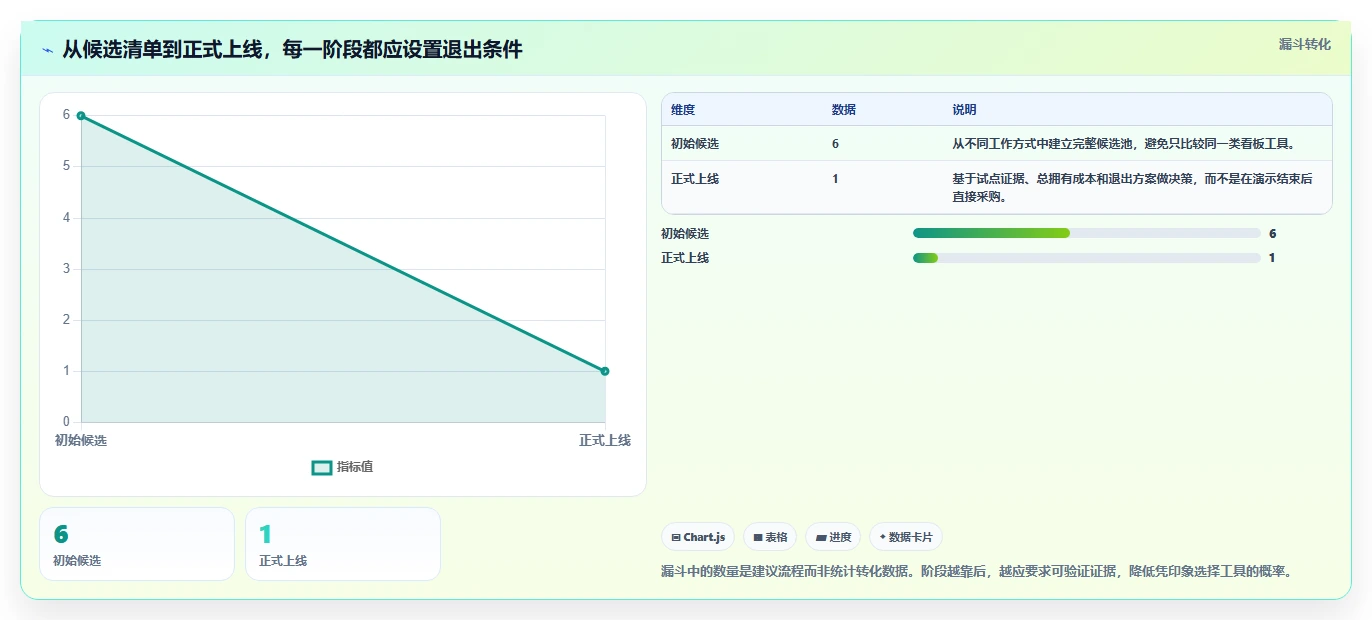Select the 正式上线 cell in the table
This screenshot has width=1372, height=620.
tap(695, 179)
